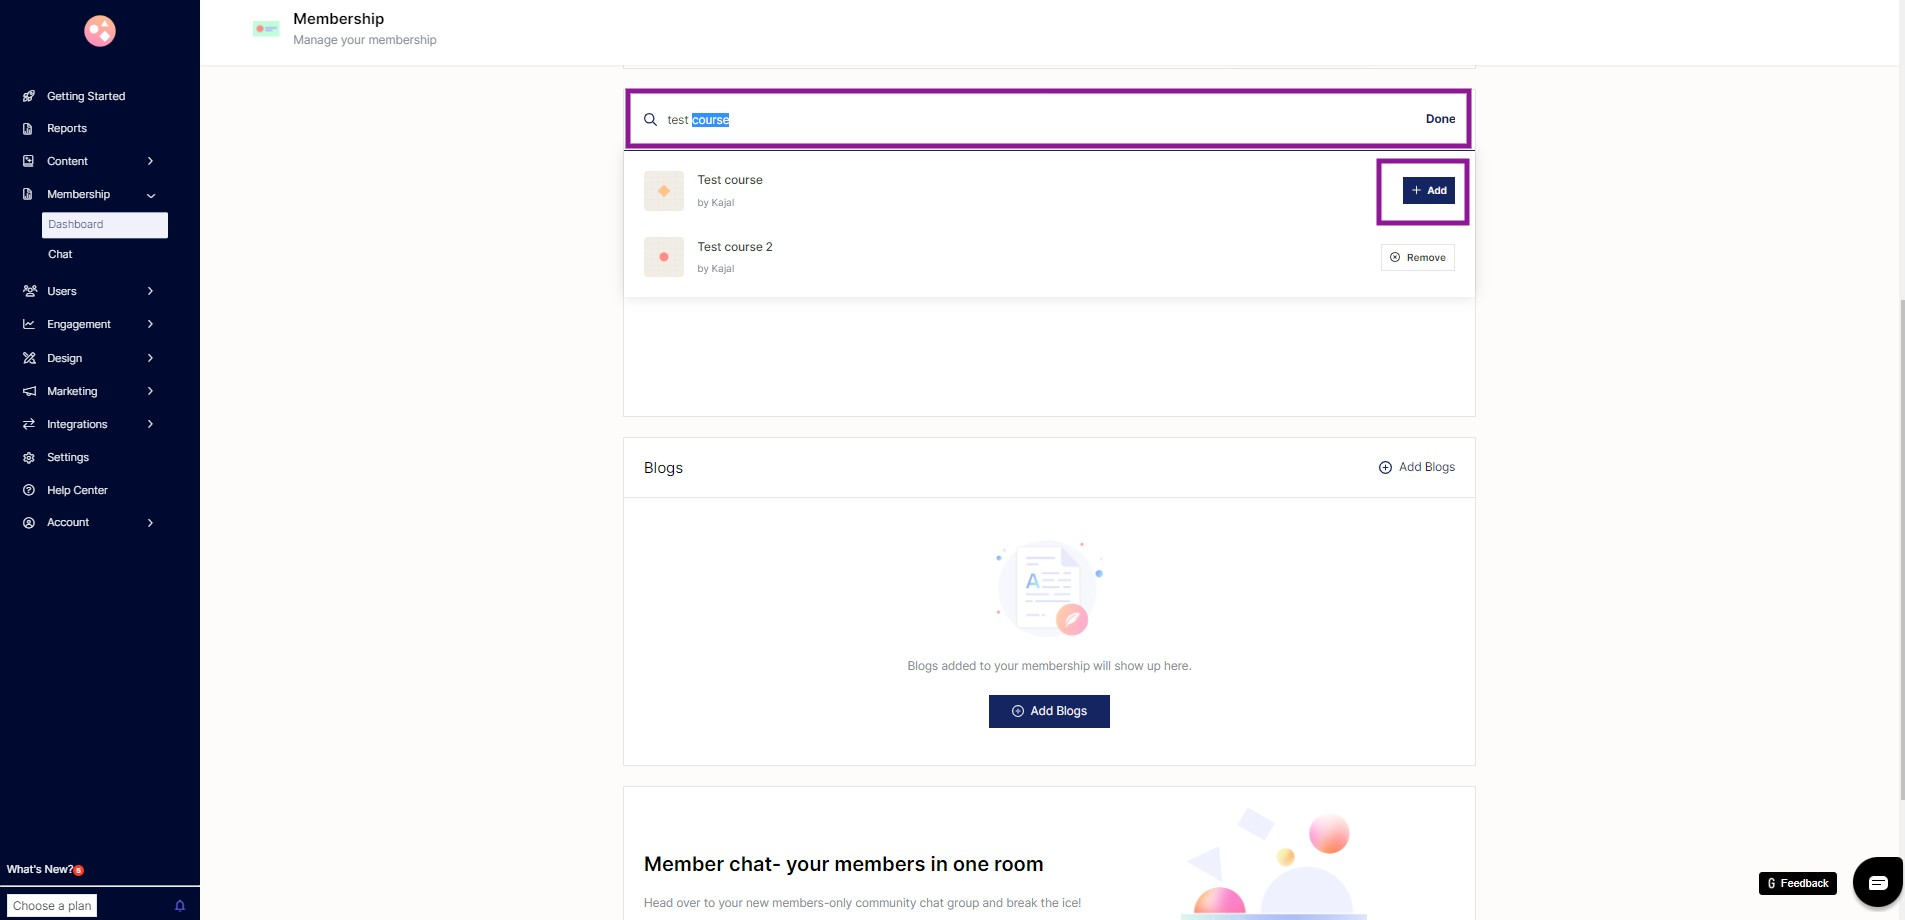1905x920 pixels.
Task: Expand the Content submenu chevron
Action: click(150, 161)
